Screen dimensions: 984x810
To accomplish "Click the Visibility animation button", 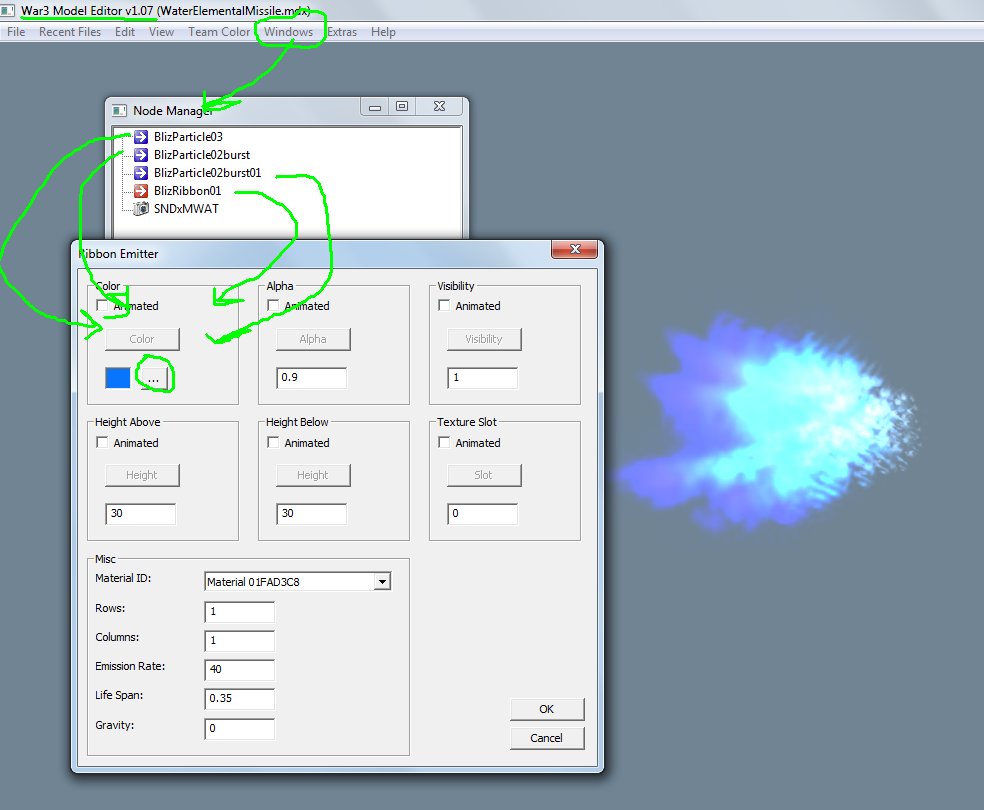I will coord(484,339).
